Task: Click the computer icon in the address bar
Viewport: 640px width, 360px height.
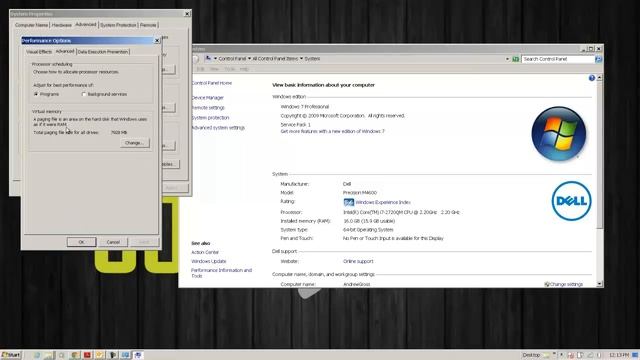Action: 208,58
